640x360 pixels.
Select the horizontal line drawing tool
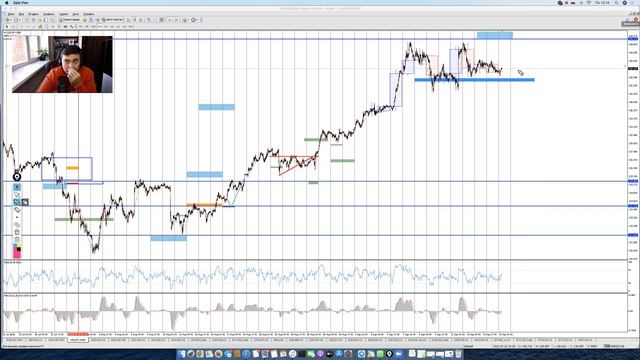click(28, 27)
